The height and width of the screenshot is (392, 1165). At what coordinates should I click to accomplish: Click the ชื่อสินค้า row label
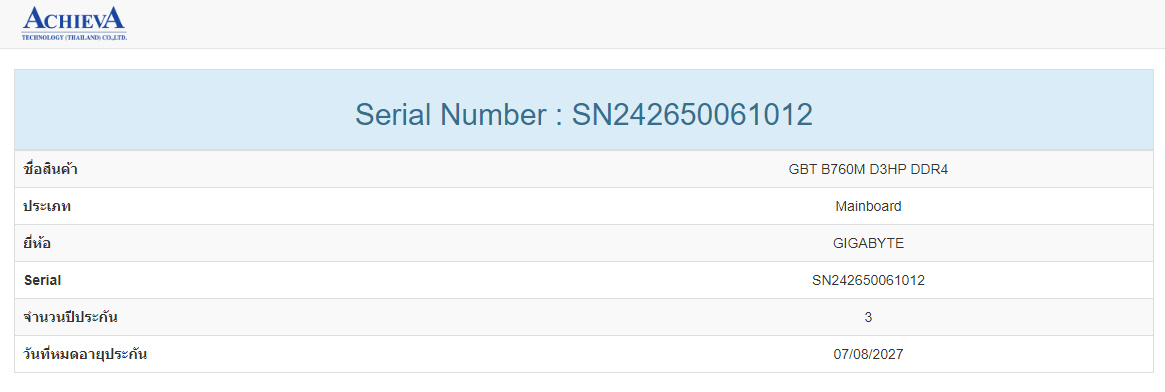51,169
